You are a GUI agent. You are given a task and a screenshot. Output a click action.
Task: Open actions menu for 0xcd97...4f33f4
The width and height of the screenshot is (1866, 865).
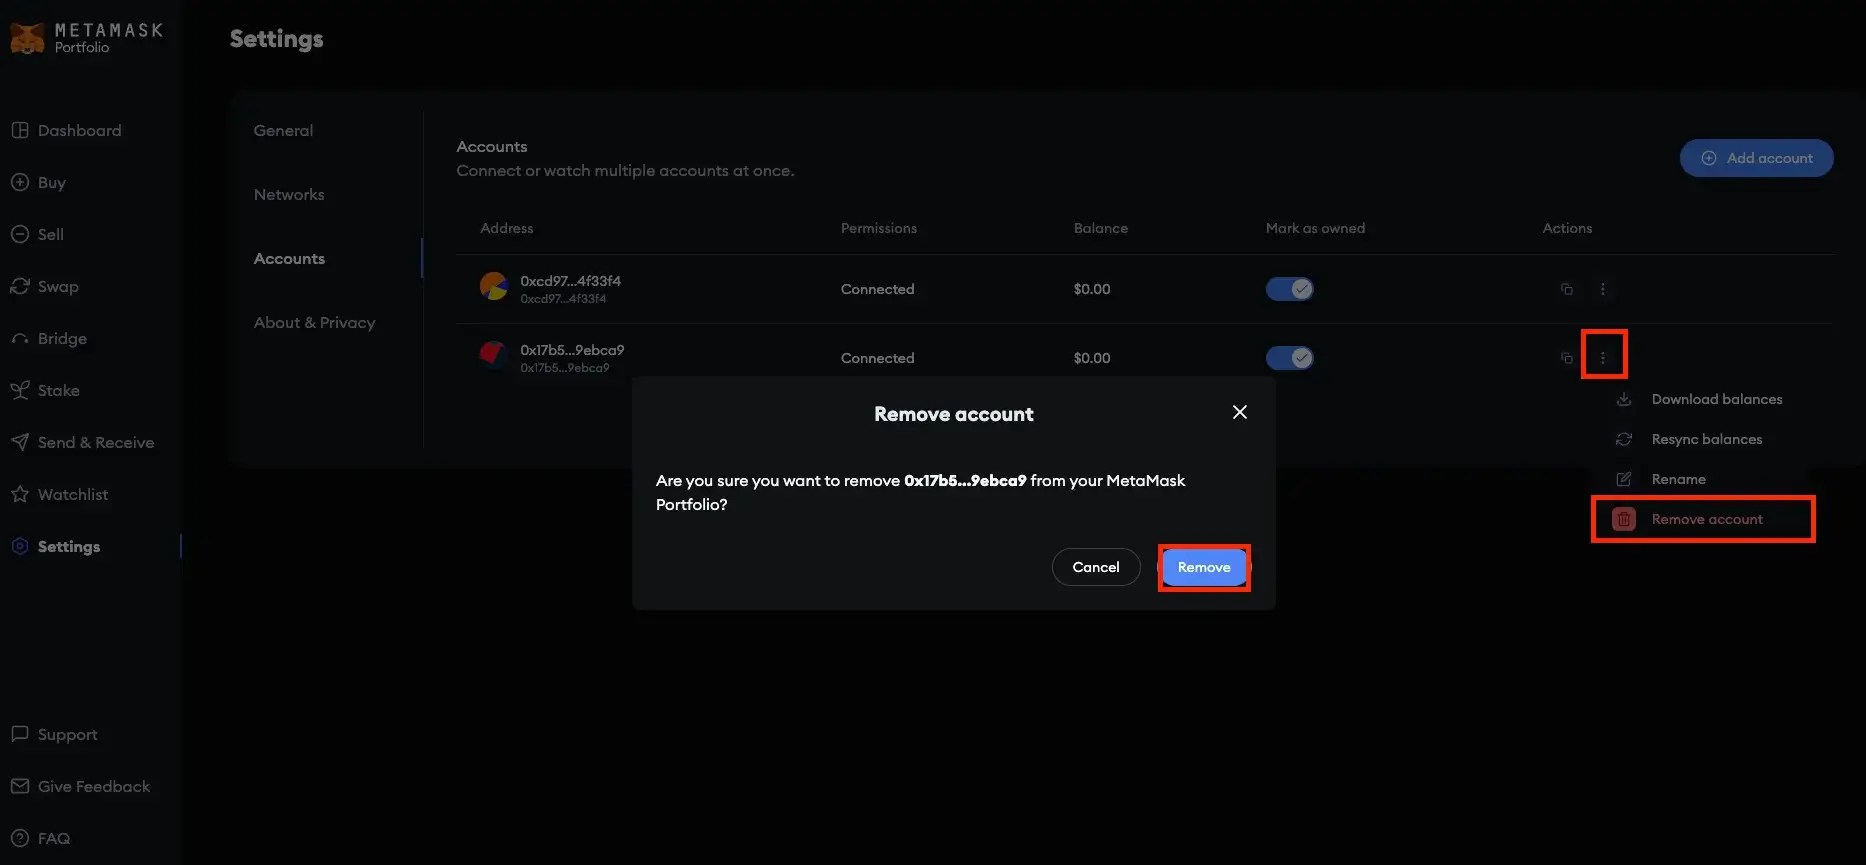pyautogui.click(x=1602, y=289)
